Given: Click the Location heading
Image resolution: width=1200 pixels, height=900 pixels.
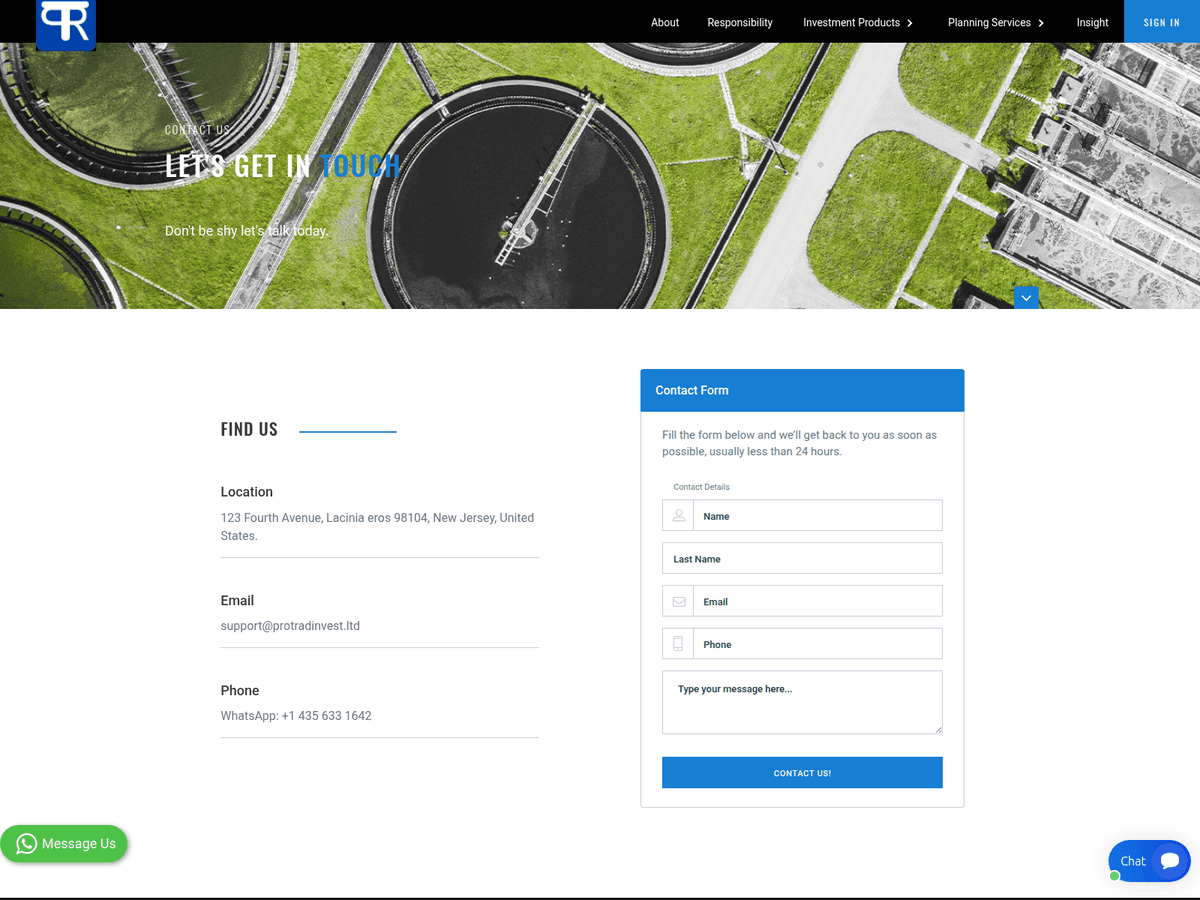Looking at the screenshot, I should (x=247, y=492).
